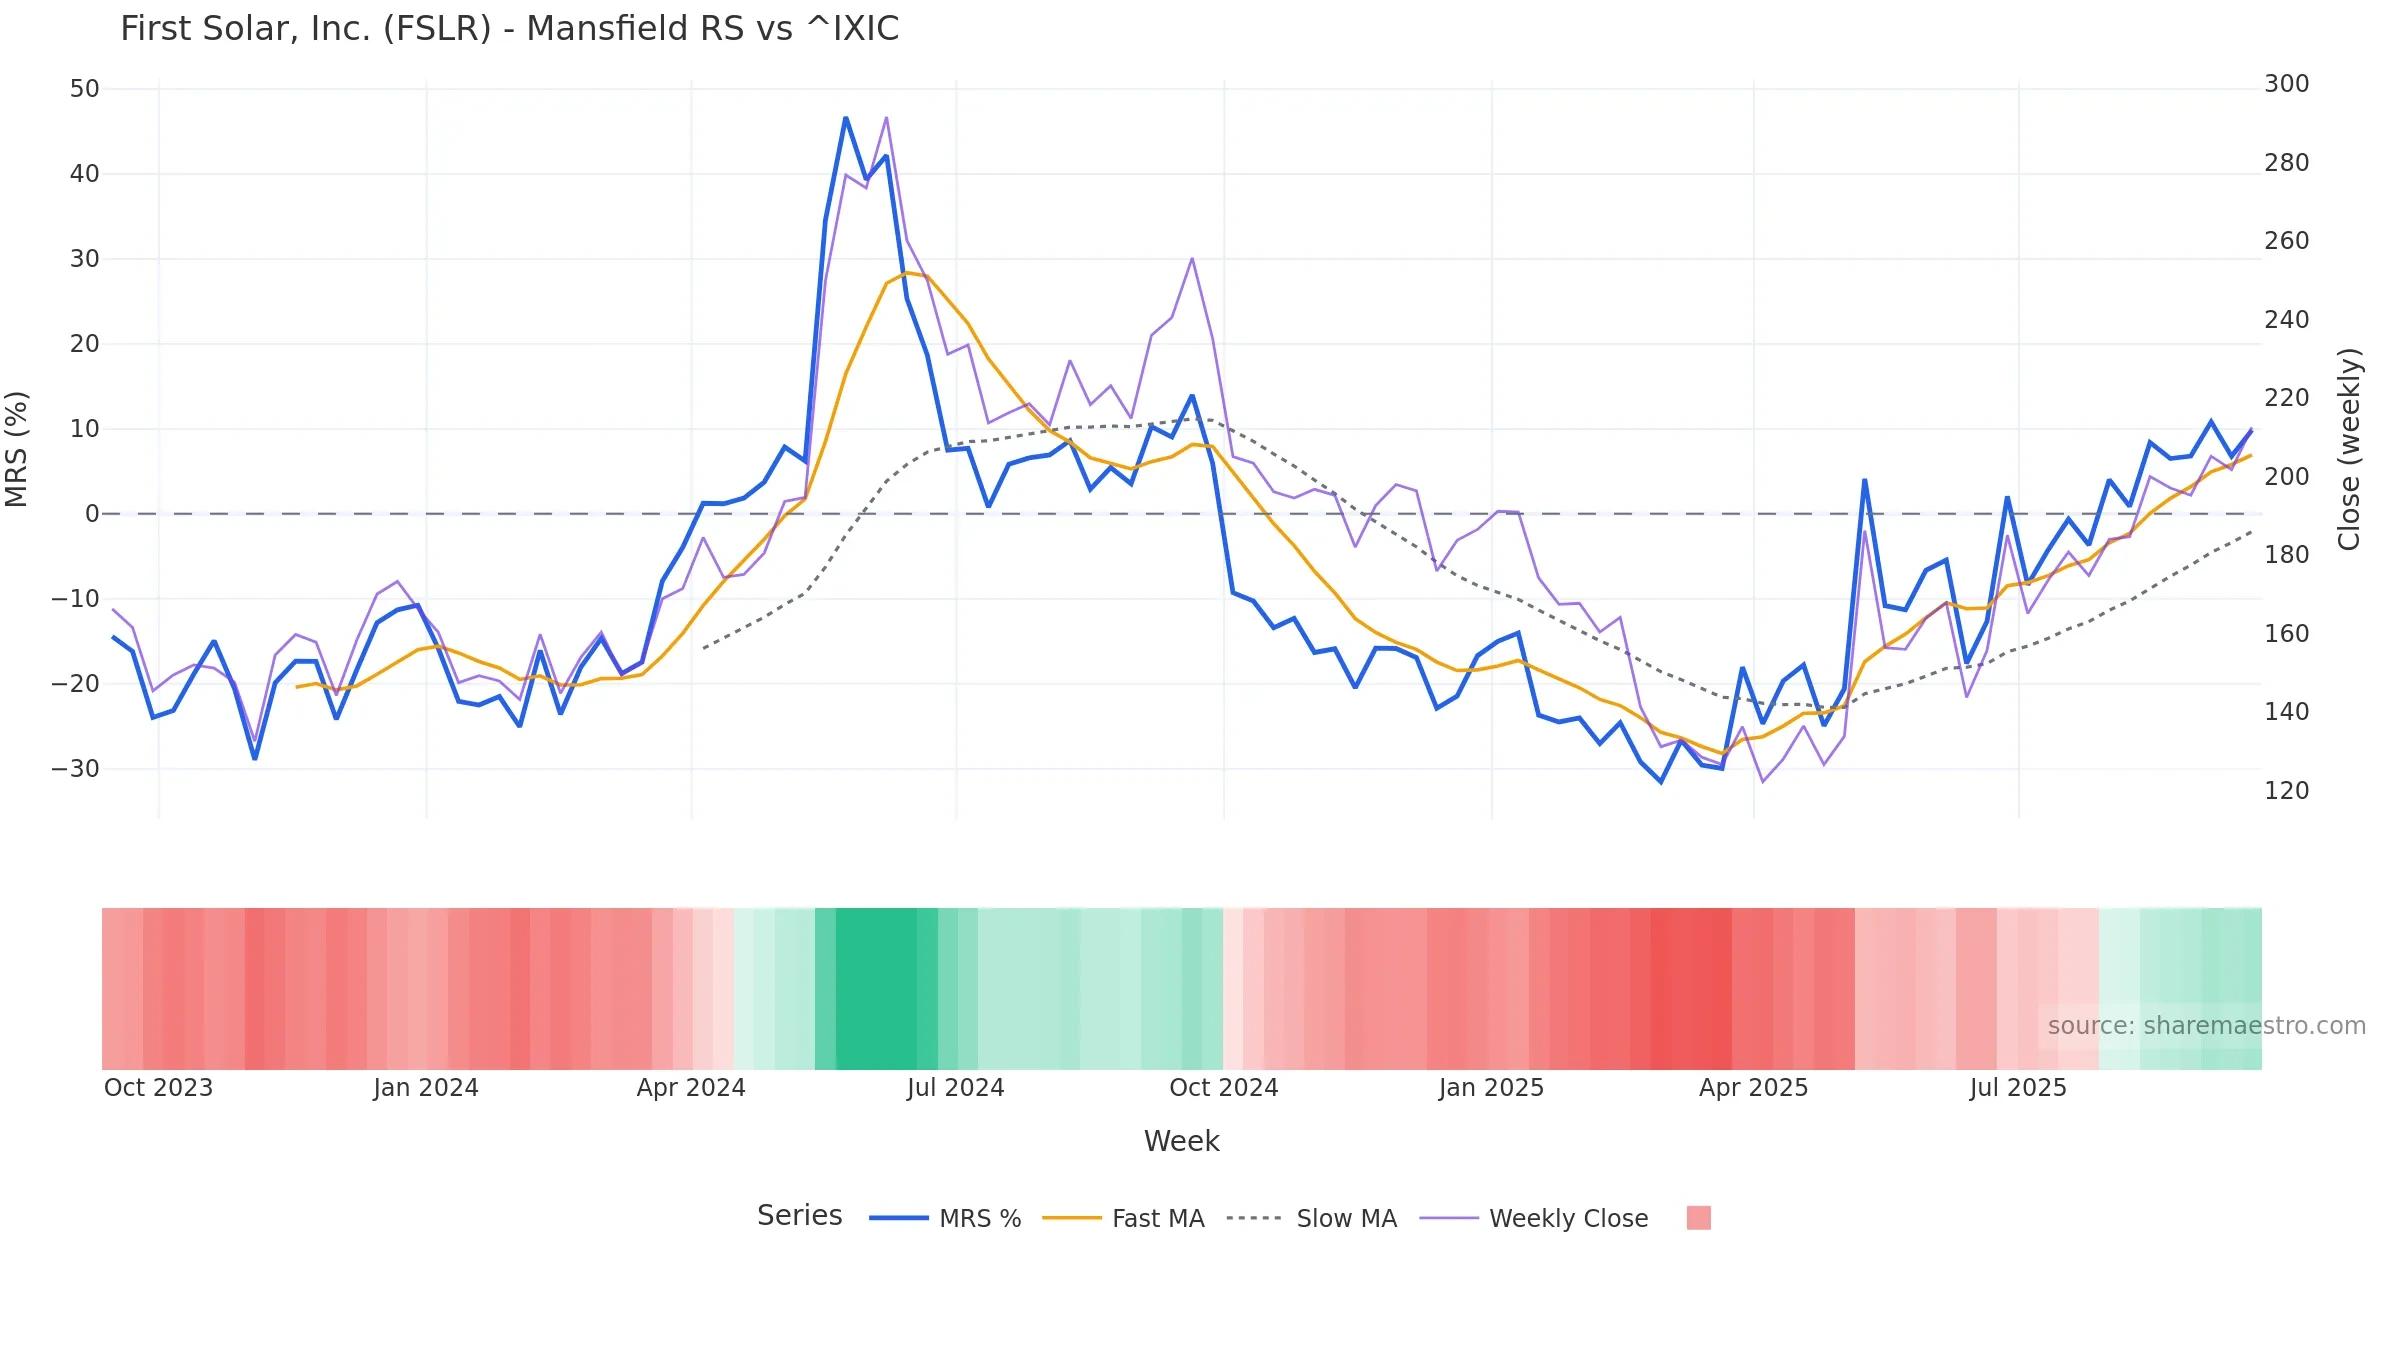Screen dimensions: 2400x1350
Task: Click the MRS % low near −31 in 2025
Action: point(1661,781)
